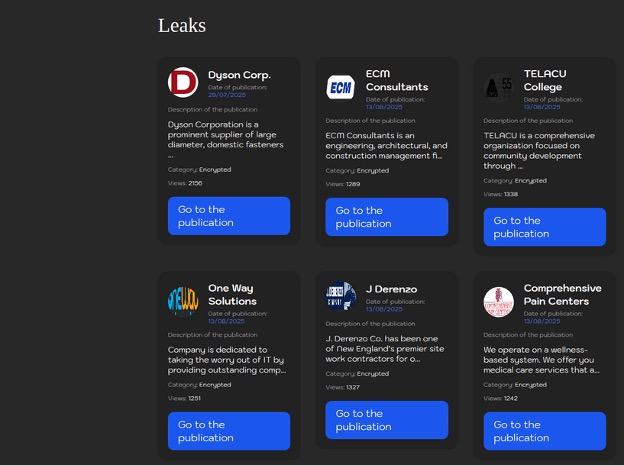This screenshot has height=466, width=624.
Task: Open the One Way Solutions publication button
Action: pos(229,431)
